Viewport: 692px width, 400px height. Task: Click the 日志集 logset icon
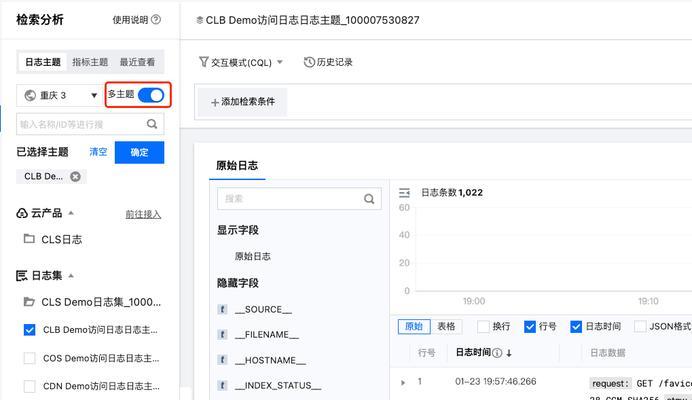click(x=22, y=276)
